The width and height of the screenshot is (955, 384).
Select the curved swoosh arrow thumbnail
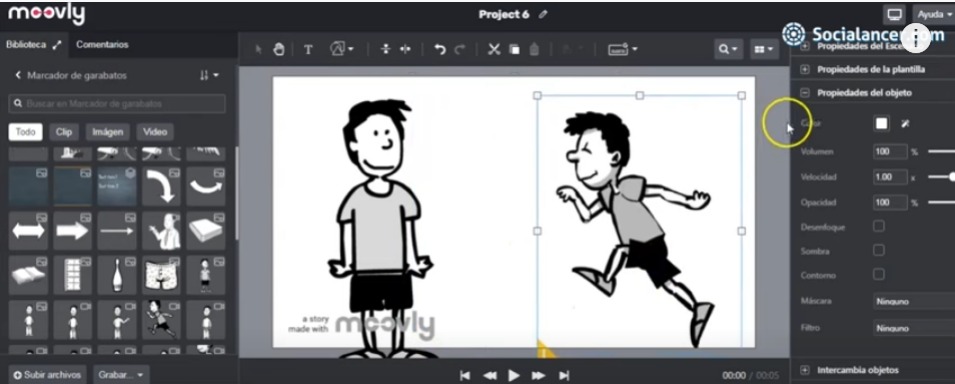click(x=206, y=187)
